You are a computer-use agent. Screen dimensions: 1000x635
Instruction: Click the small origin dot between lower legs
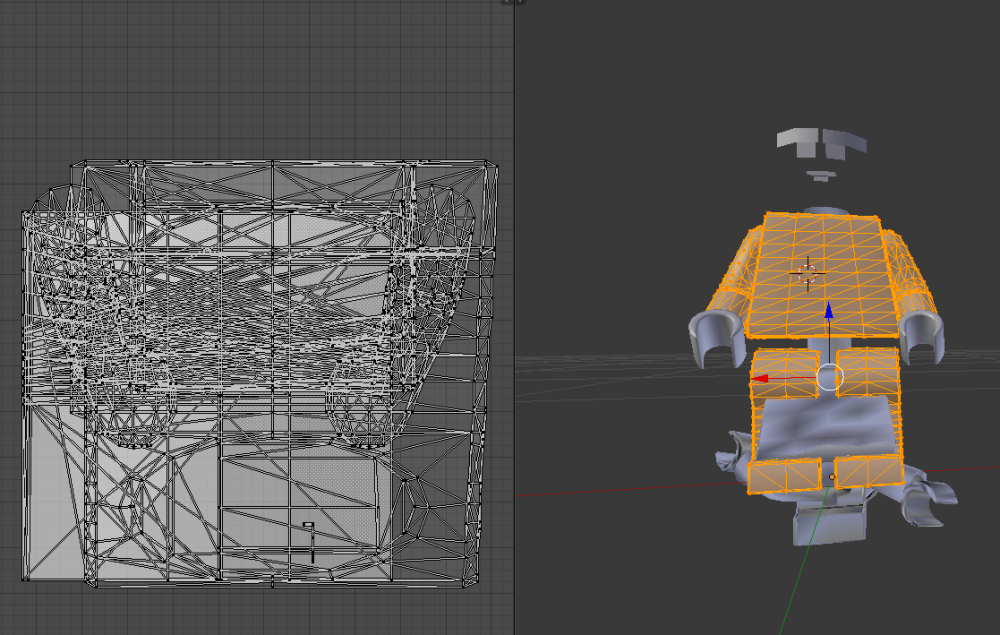click(832, 478)
